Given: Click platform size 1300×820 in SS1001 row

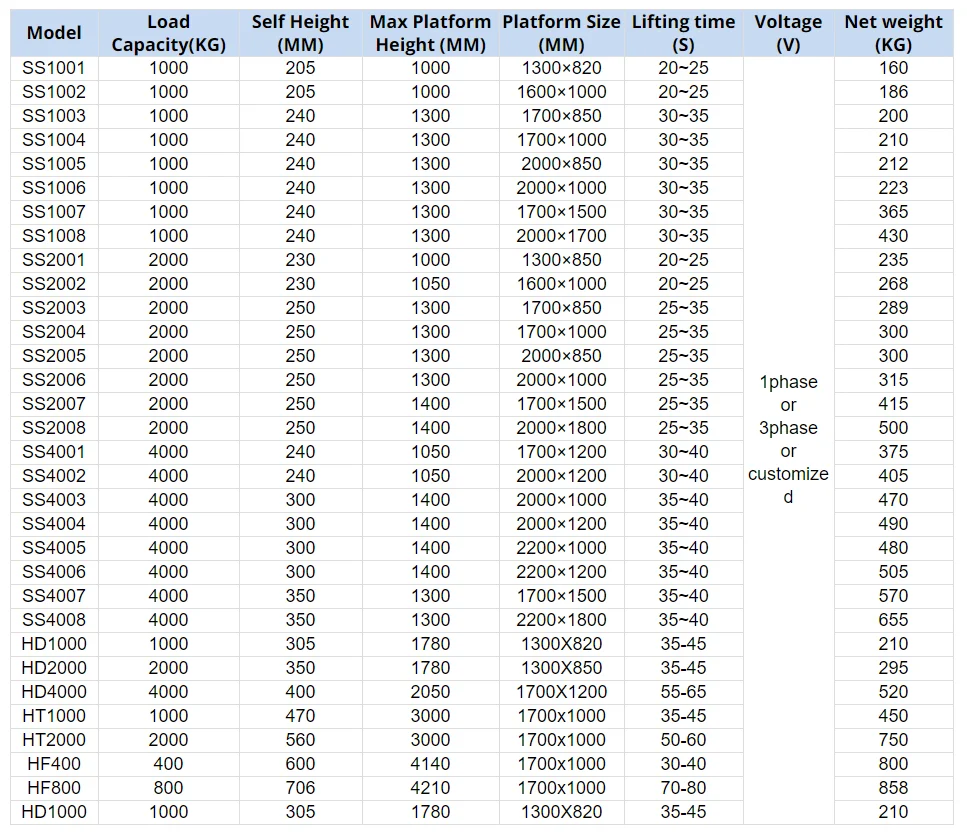Looking at the screenshot, I should [x=561, y=68].
